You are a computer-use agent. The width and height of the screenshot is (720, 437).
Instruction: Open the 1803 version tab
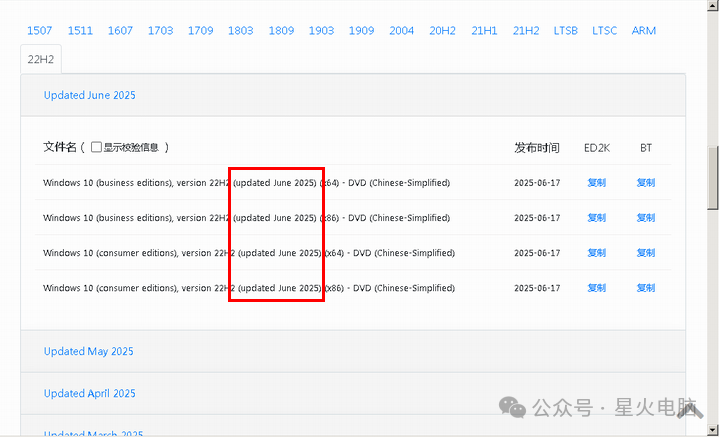coord(241,31)
